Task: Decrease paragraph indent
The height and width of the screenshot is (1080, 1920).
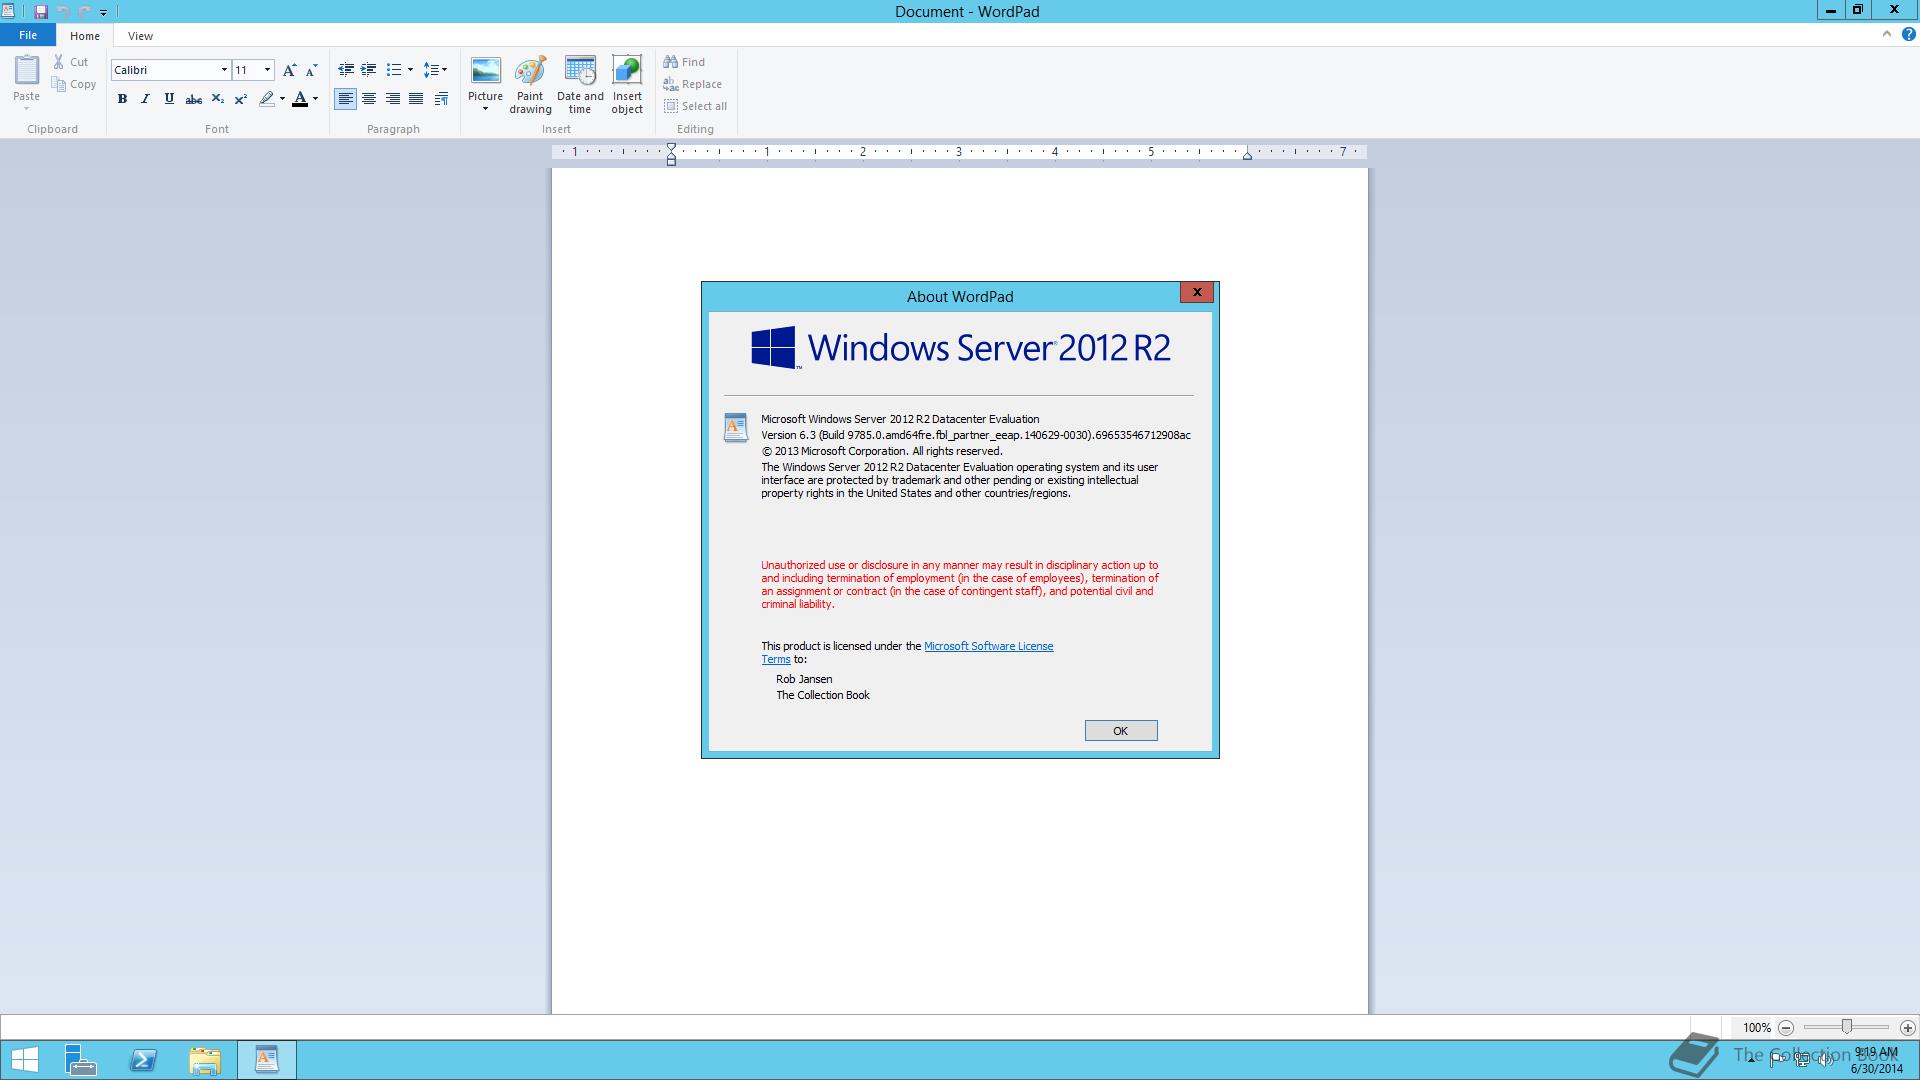Action: [x=346, y=70]
